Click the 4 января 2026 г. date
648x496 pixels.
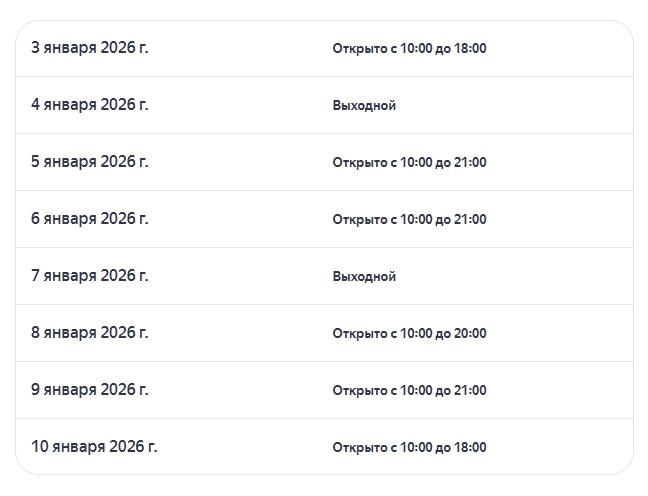coord(89,104)
